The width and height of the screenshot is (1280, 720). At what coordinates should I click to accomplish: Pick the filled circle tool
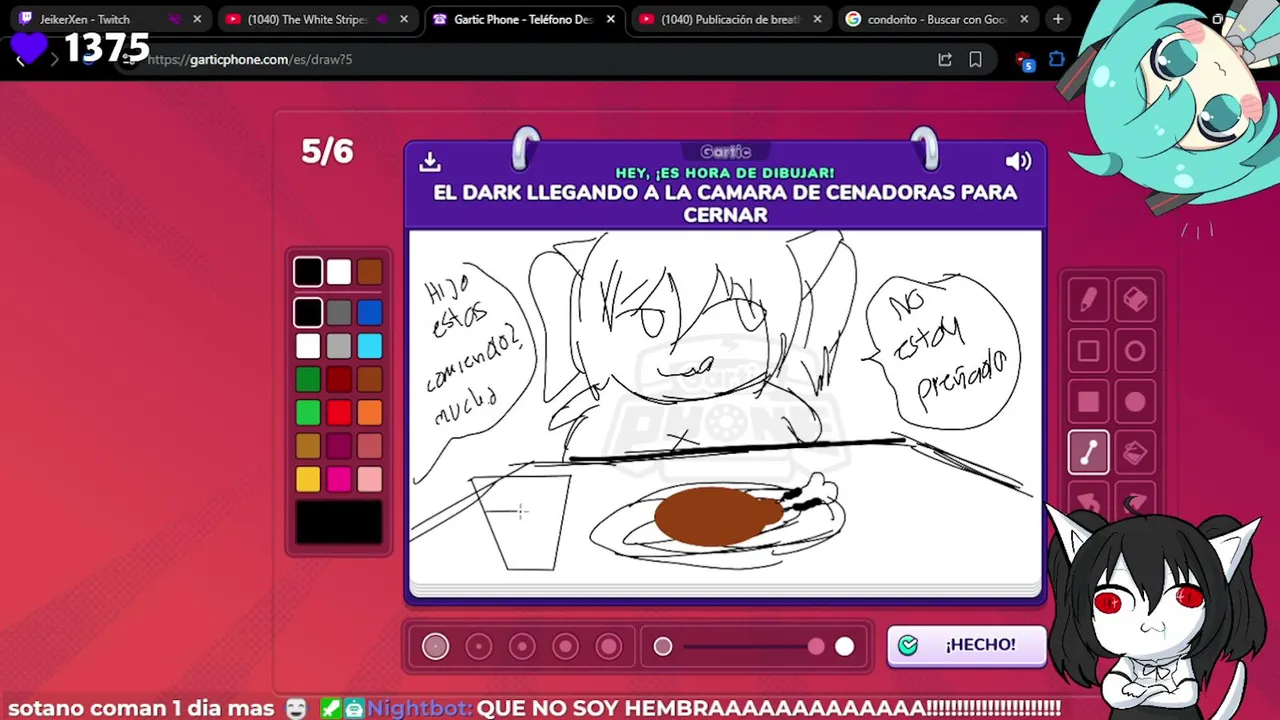(1135, 402)
